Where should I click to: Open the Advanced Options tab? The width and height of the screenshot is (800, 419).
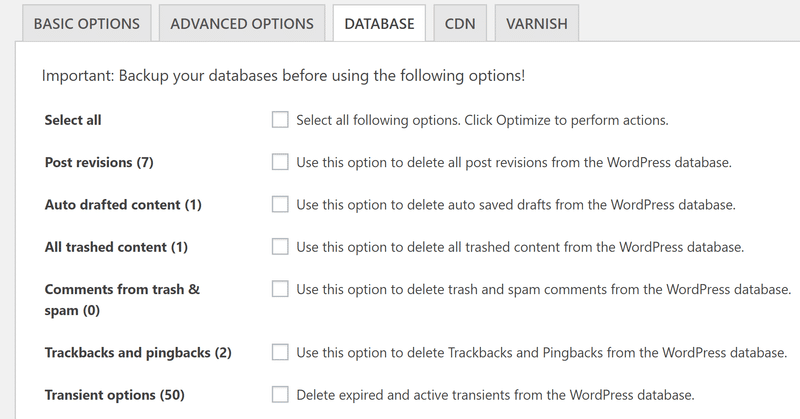[242, 23]
